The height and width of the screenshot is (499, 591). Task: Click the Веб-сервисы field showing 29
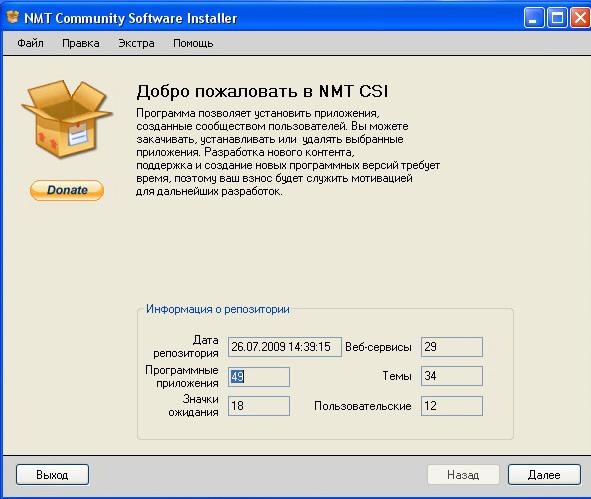452,347
